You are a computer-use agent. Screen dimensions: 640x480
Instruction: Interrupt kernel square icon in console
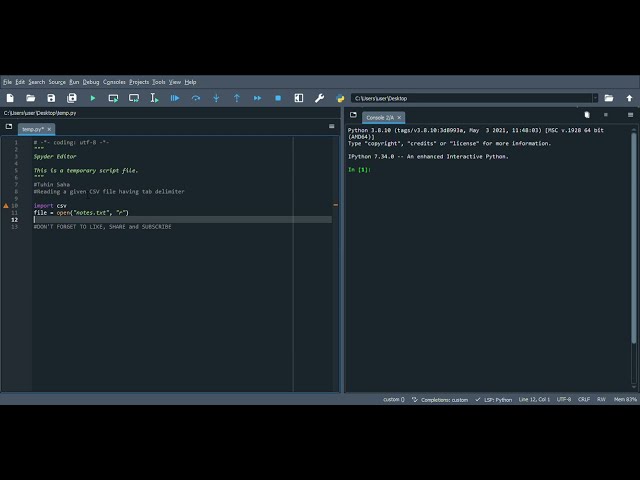(x=606, y=115)
